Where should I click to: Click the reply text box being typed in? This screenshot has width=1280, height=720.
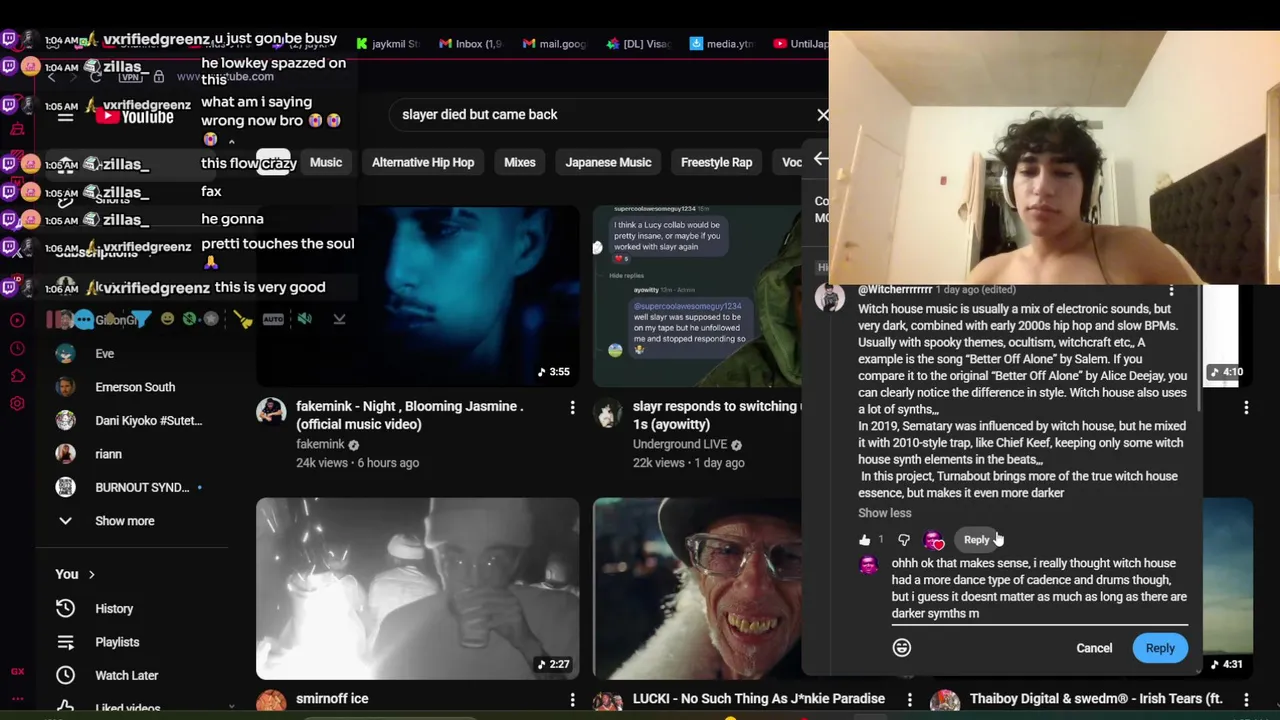click(1039, 588)
